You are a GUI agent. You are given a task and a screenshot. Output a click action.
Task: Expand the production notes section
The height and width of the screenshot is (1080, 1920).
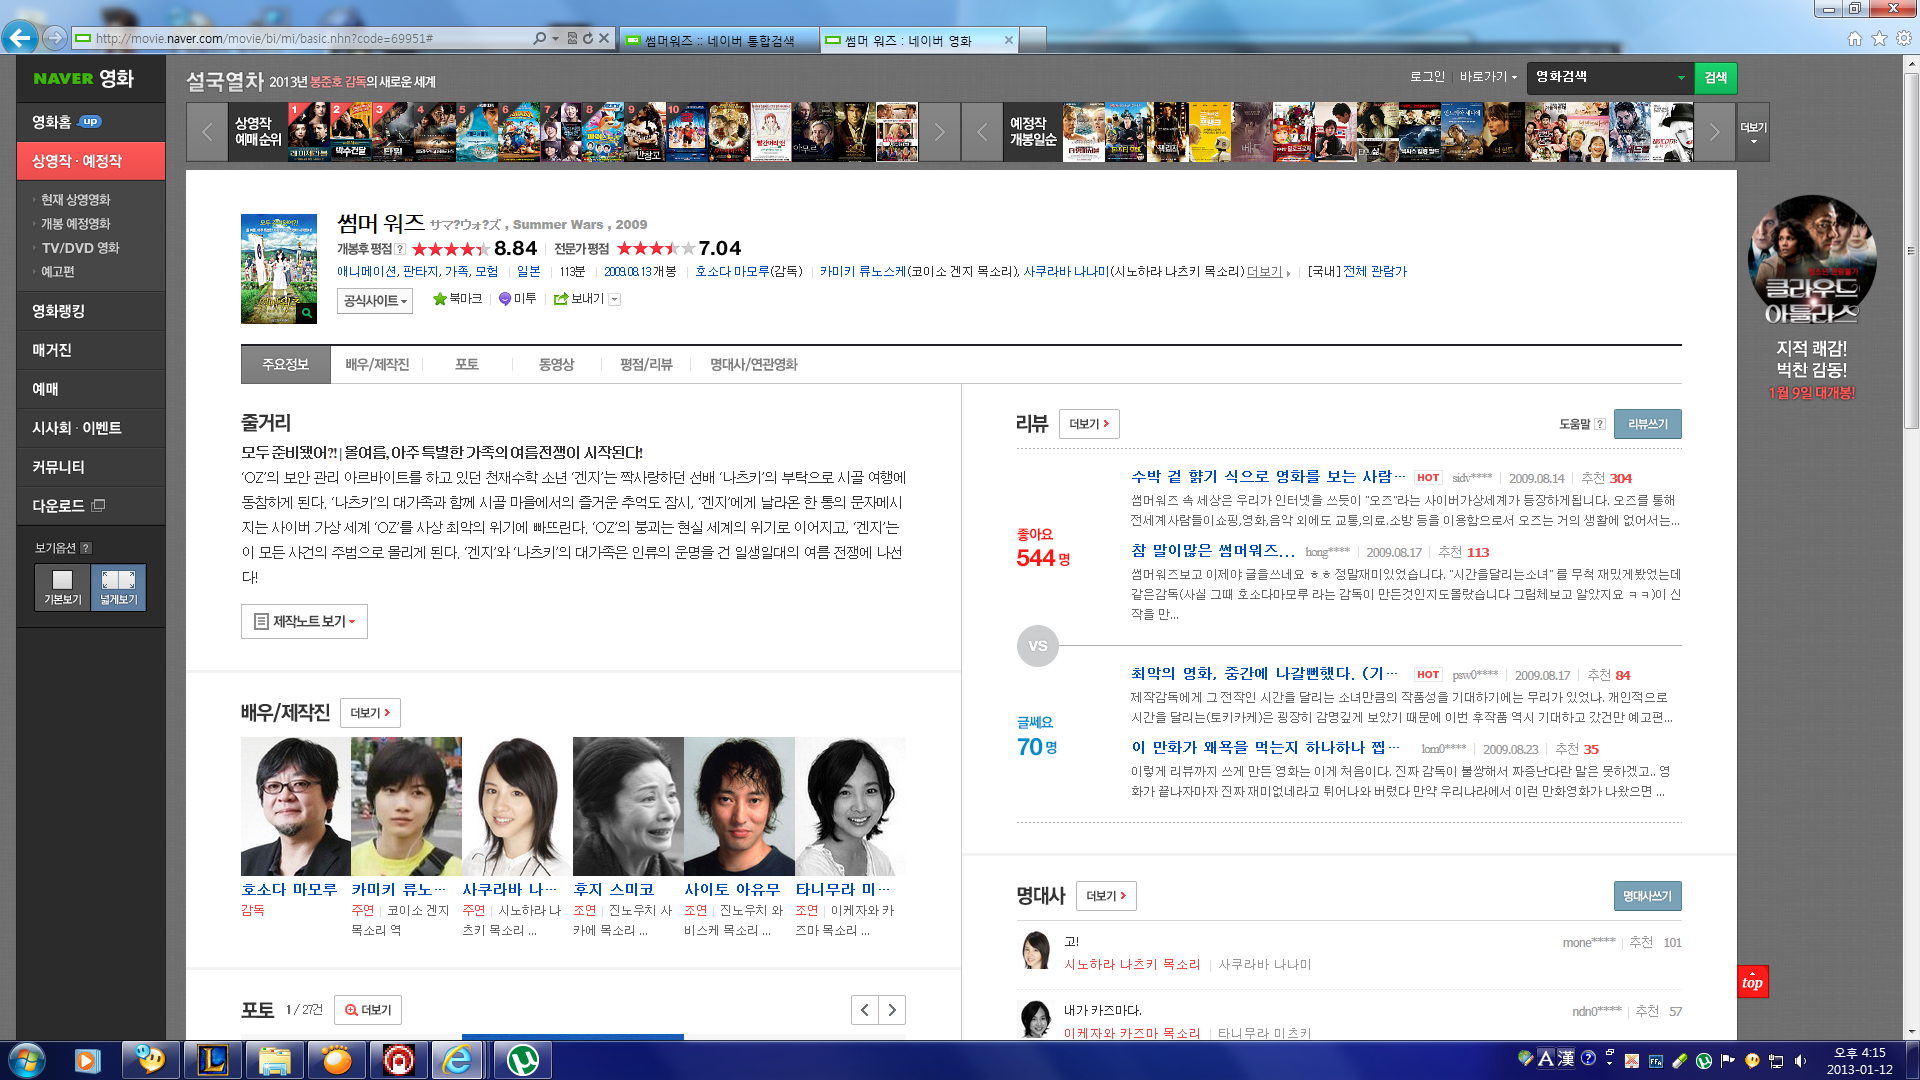[304, 621]
